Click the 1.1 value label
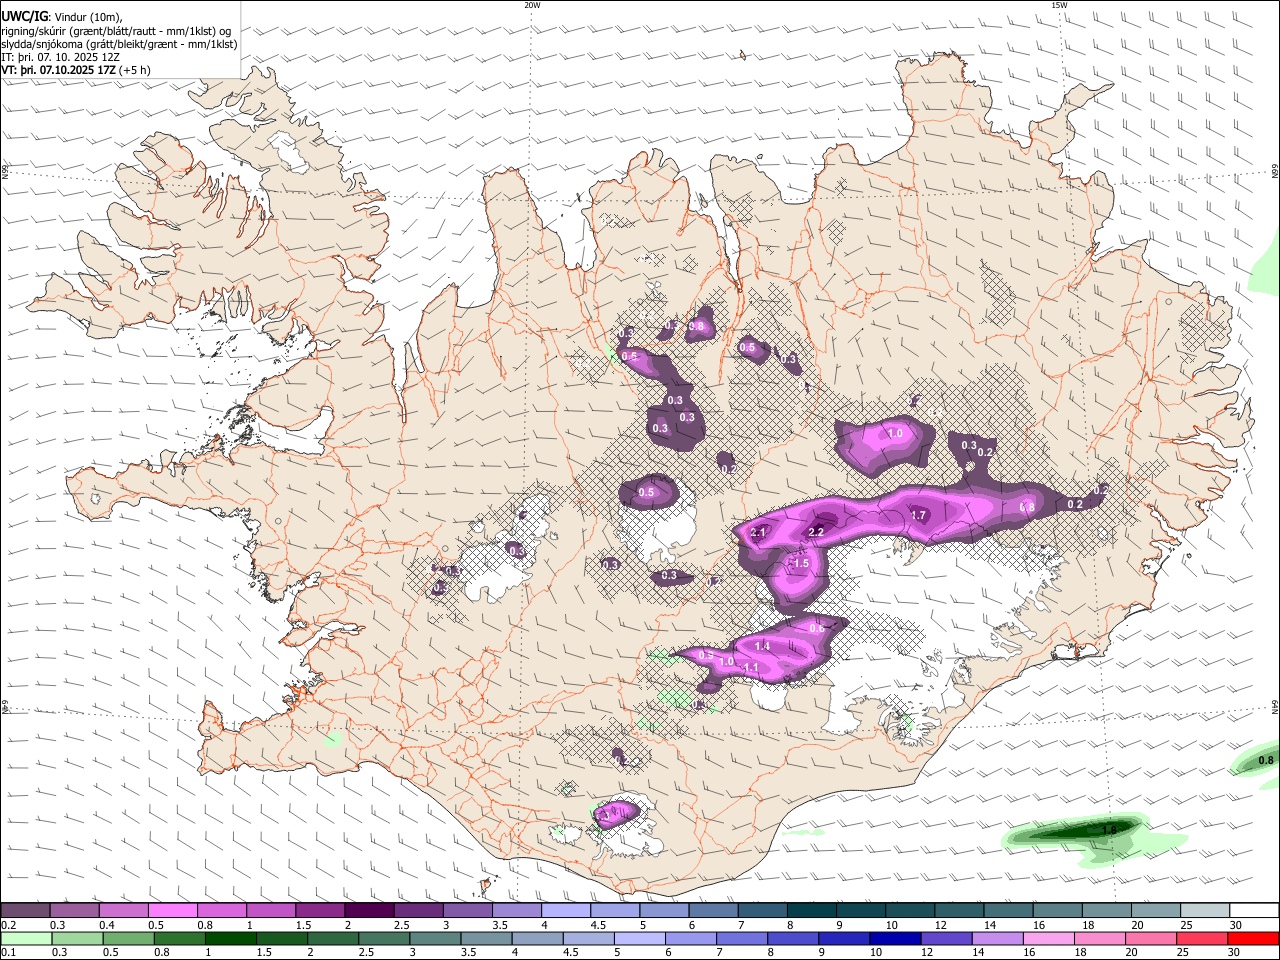1280x960 pixels. pos(752,668)
